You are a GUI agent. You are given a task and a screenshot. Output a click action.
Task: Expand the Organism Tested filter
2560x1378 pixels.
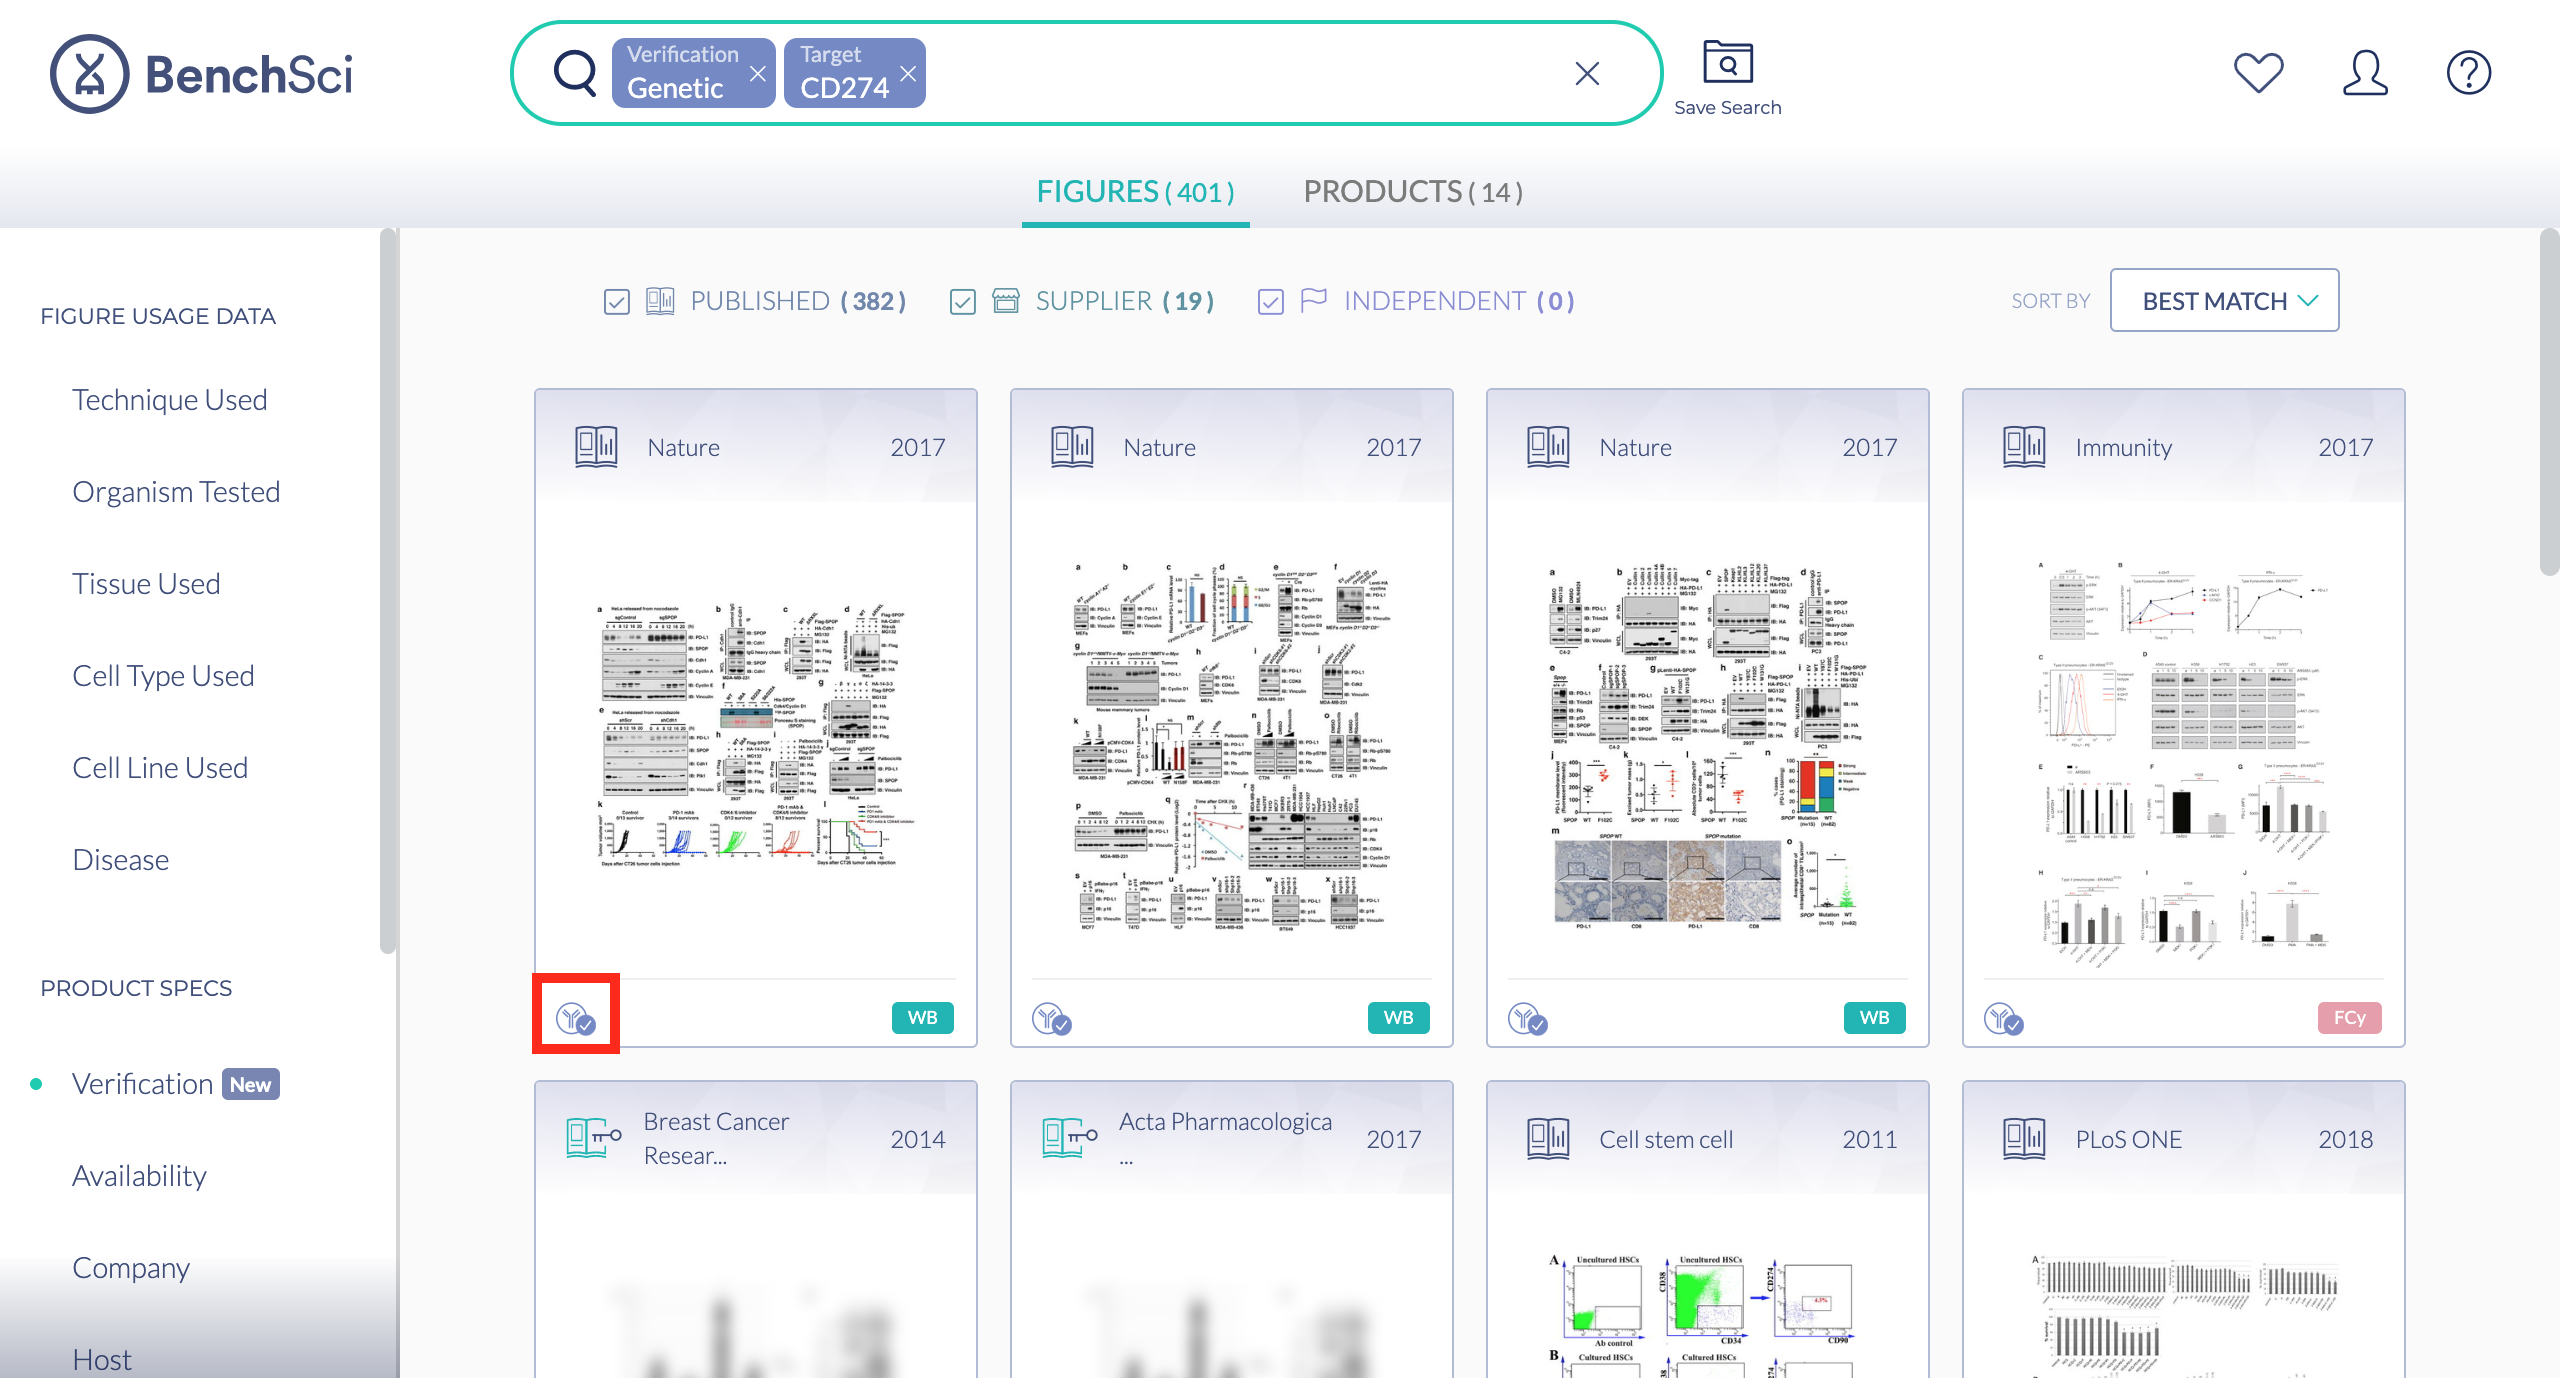pos(176,492)
